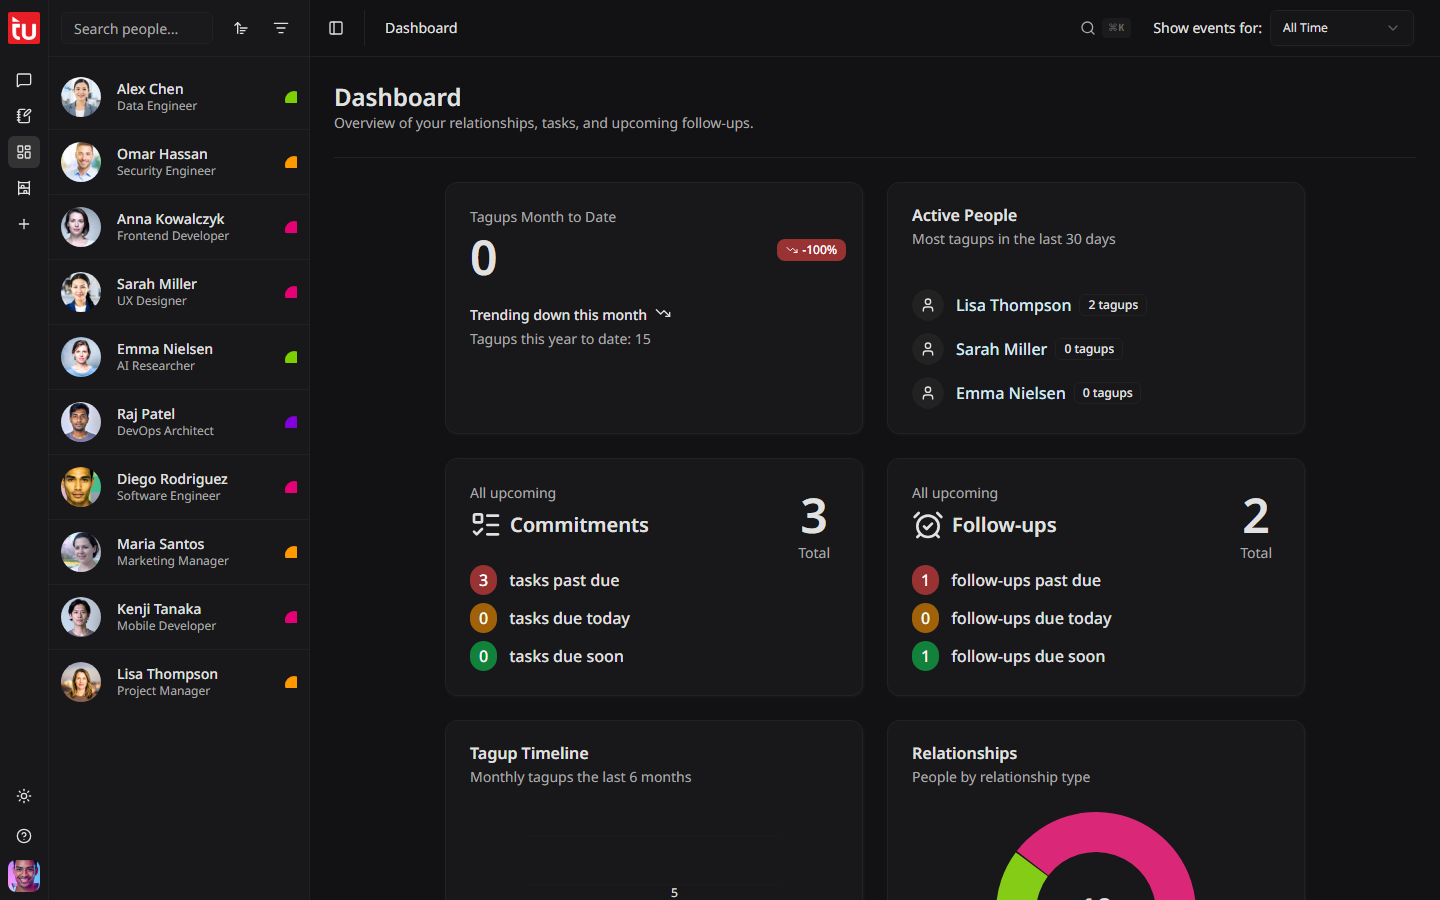
Task: Click the search magnifier icon in header
Action: click(1088, 28)
